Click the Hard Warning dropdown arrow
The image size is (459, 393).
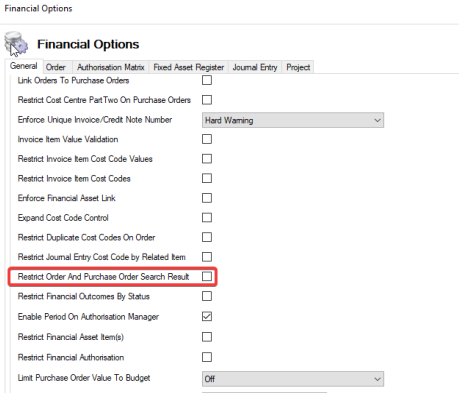(377, 120)
